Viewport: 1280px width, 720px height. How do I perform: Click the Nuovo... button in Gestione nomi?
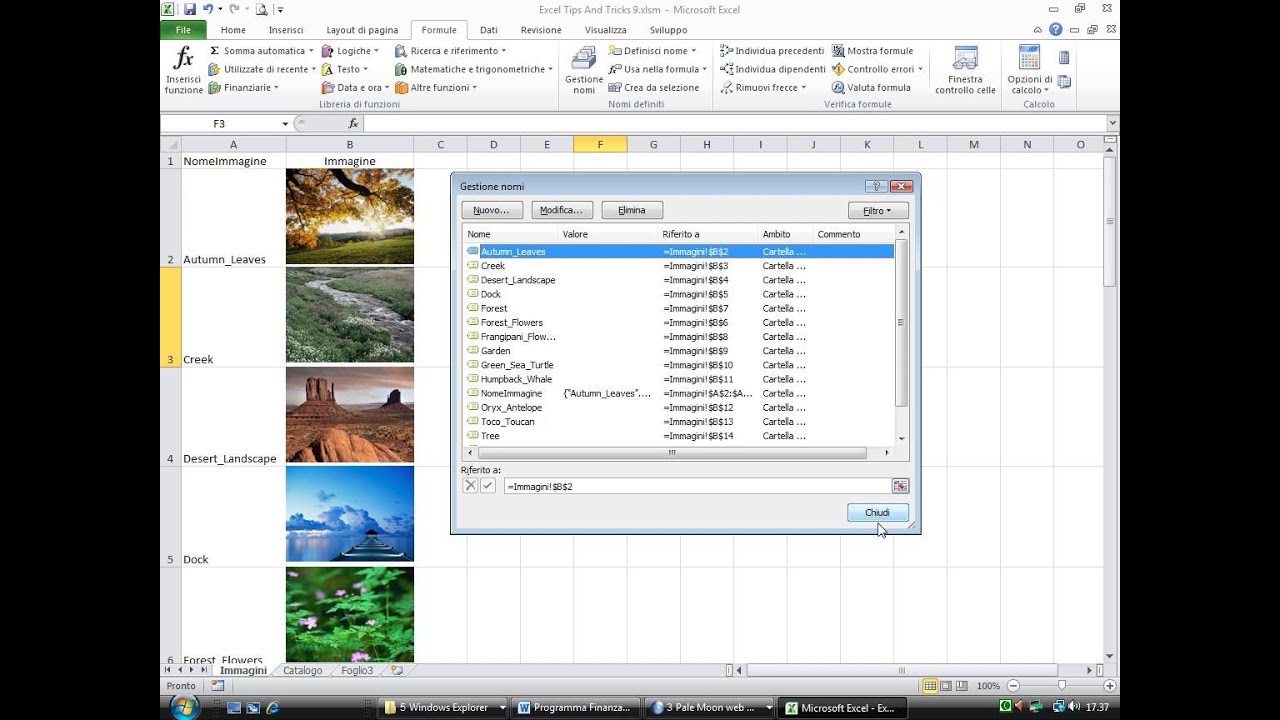[x=491, y=210]
